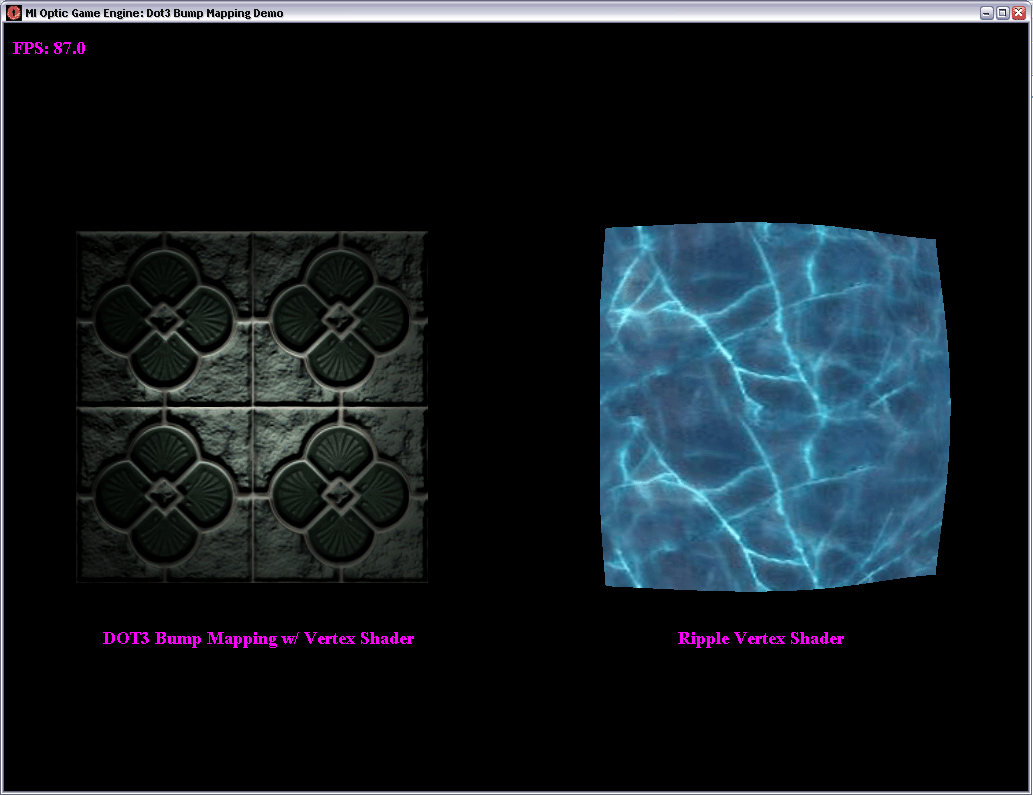Click the center seam where four stone tiles meet
Viewport: 1033px width, 795px height.
point(252,406)
